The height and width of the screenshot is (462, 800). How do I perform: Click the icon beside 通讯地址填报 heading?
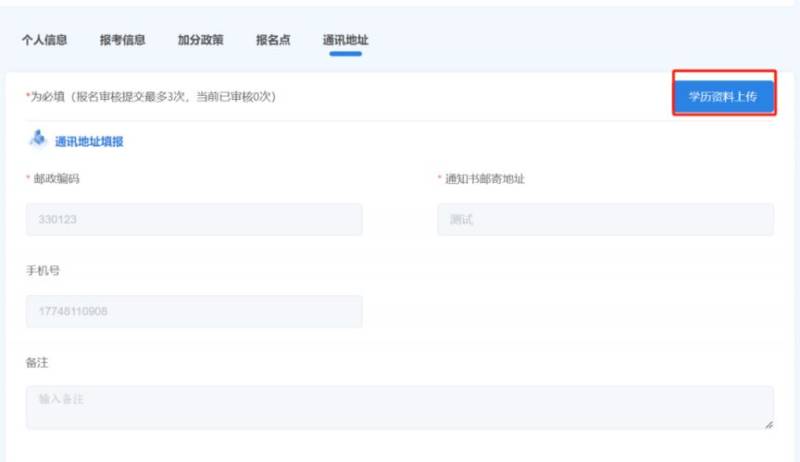(38, 140)
